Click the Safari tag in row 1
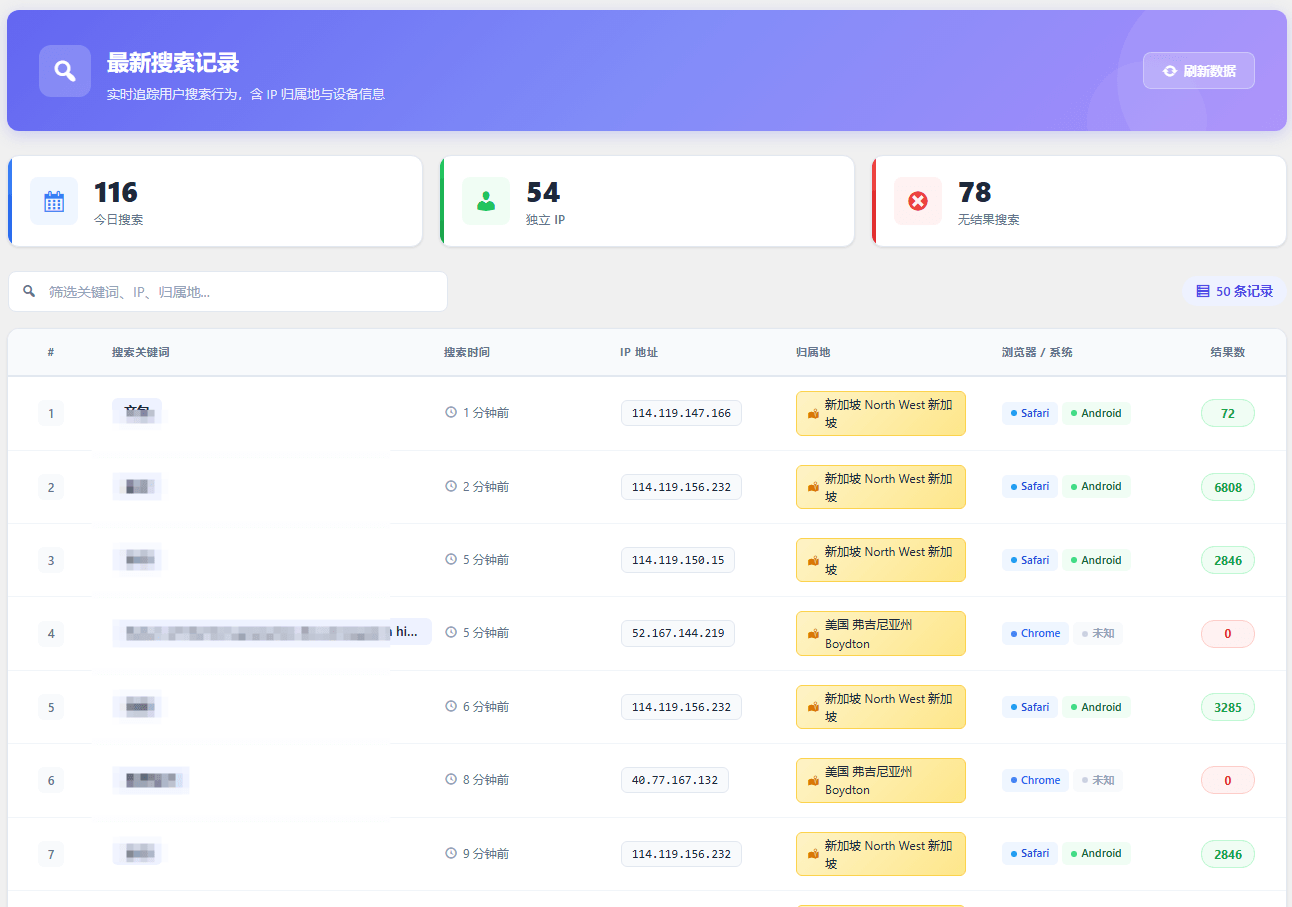Screen dimensions: 1292x907 tap(1030, 413)
